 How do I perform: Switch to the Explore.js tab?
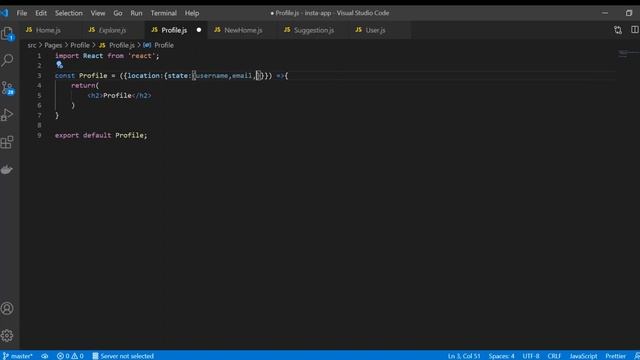(112, 30)
